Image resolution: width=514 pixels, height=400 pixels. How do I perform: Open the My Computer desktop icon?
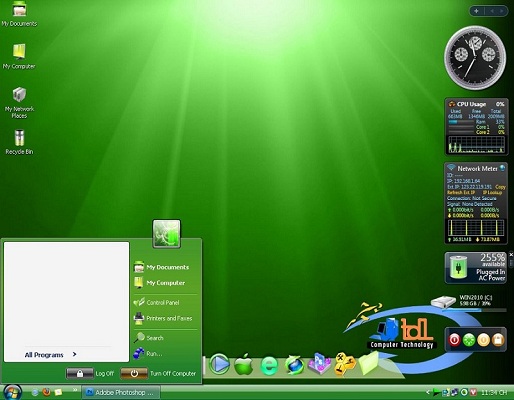coord(19,57)
